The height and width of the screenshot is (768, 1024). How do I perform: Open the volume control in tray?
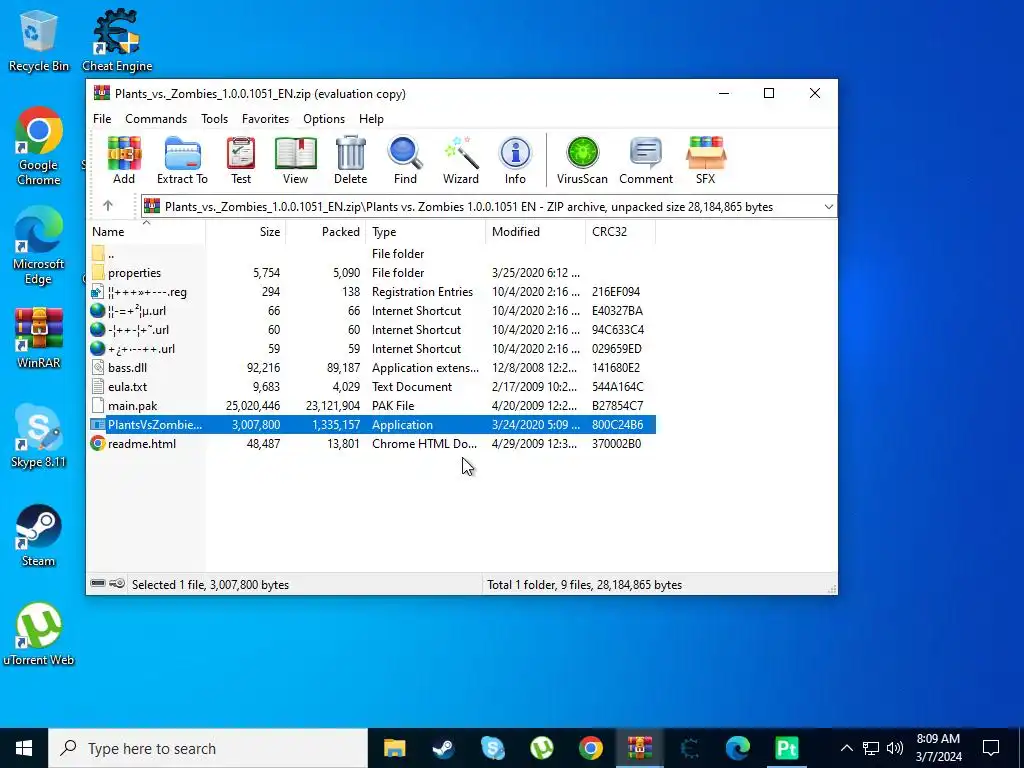tap(895, 748)
